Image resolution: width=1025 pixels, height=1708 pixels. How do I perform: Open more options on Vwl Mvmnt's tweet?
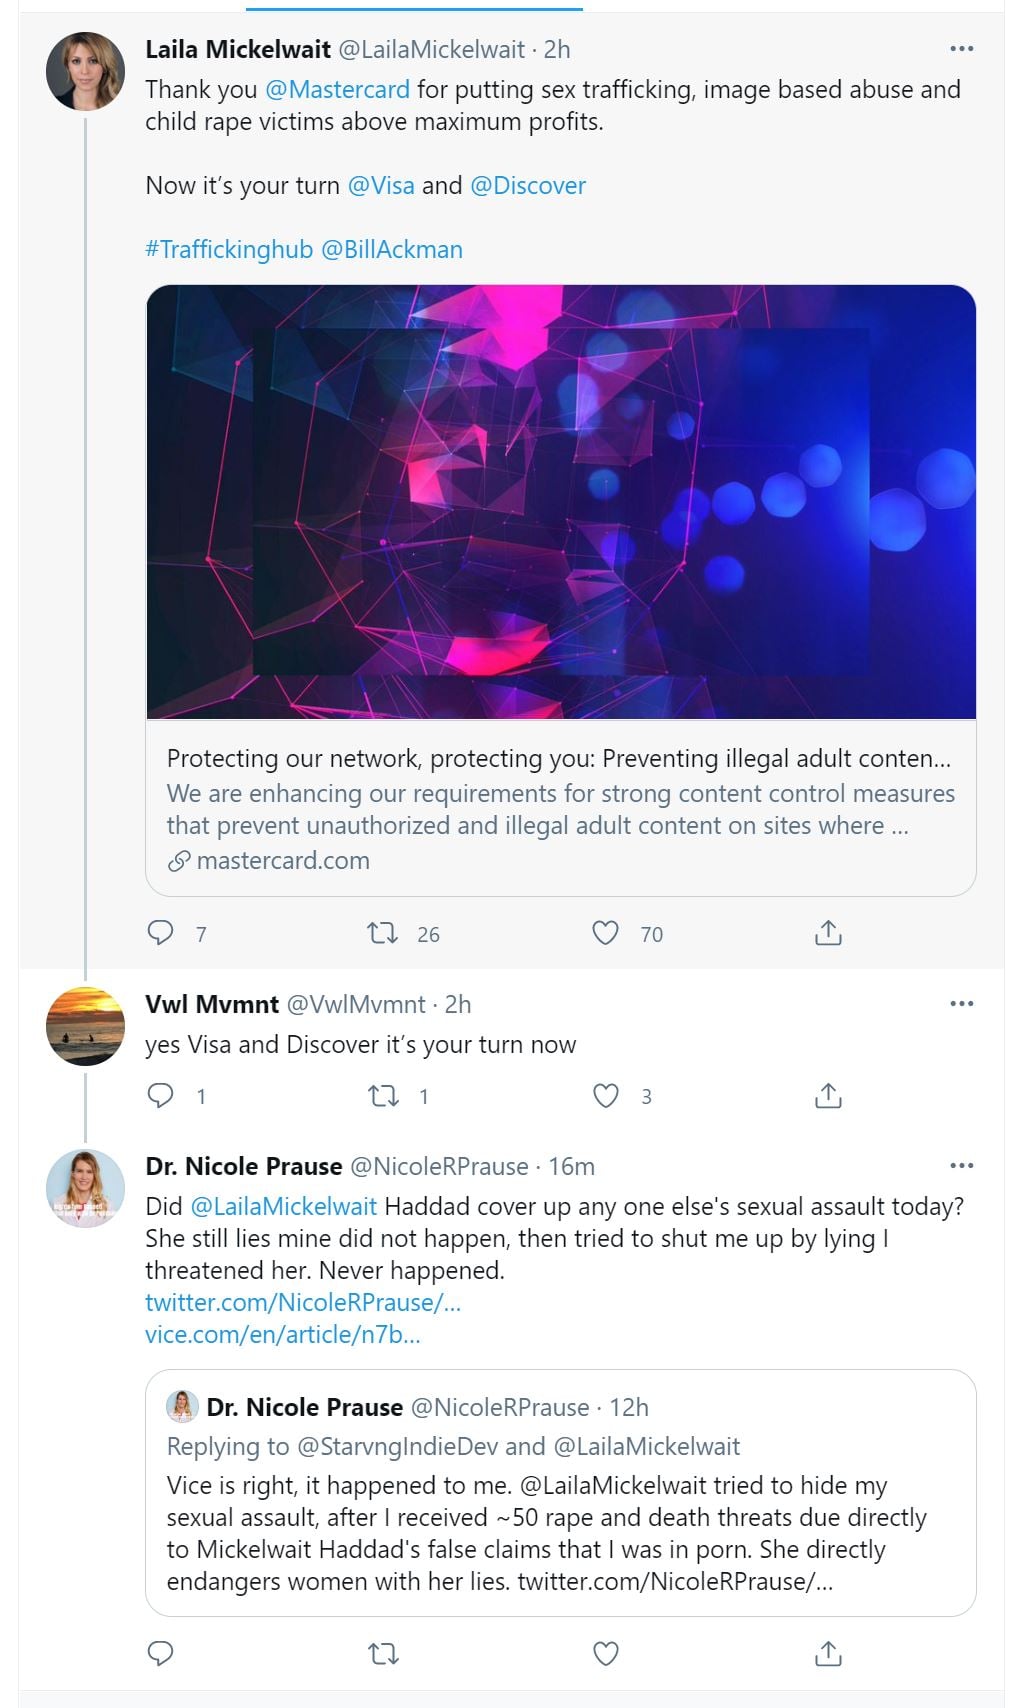tap(961, 1004)
